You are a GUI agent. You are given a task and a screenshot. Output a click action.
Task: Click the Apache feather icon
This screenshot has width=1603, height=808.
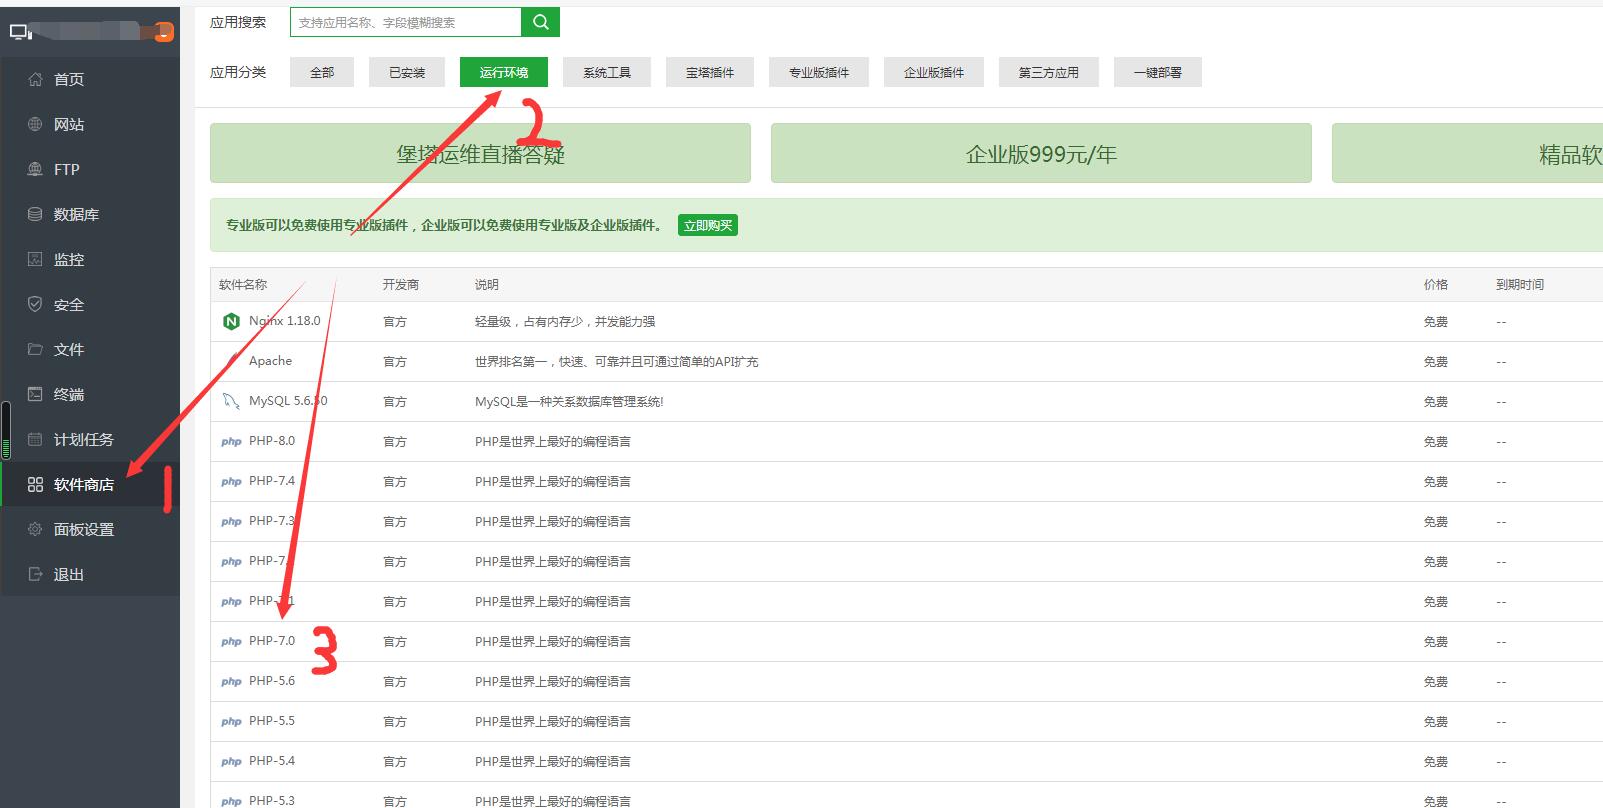231,361
